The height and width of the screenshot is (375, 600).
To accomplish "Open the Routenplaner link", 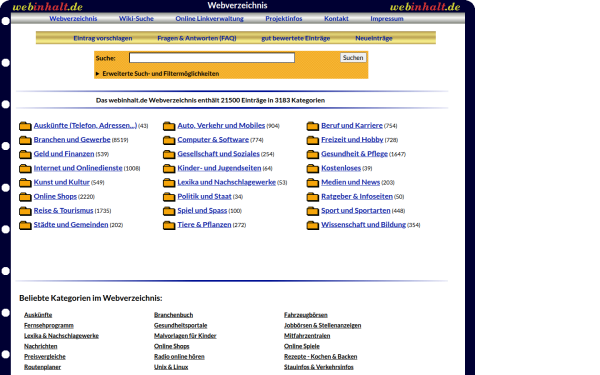I will click(x=42, y=367).
